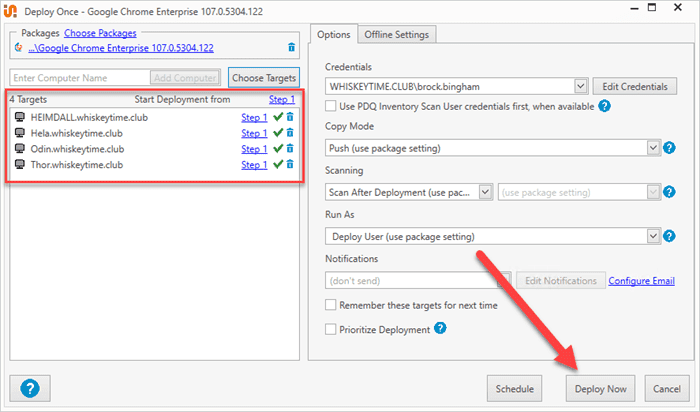Select the HEIMDALL.whiskeytime.club target row
This screenshot has width=700, height=412.
(x=154, y=117)
